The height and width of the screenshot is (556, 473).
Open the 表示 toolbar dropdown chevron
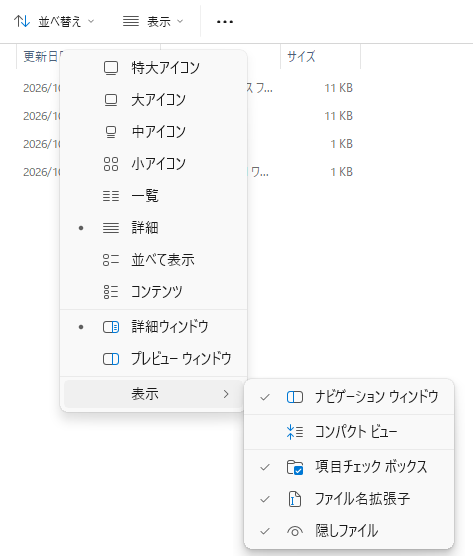180,22
